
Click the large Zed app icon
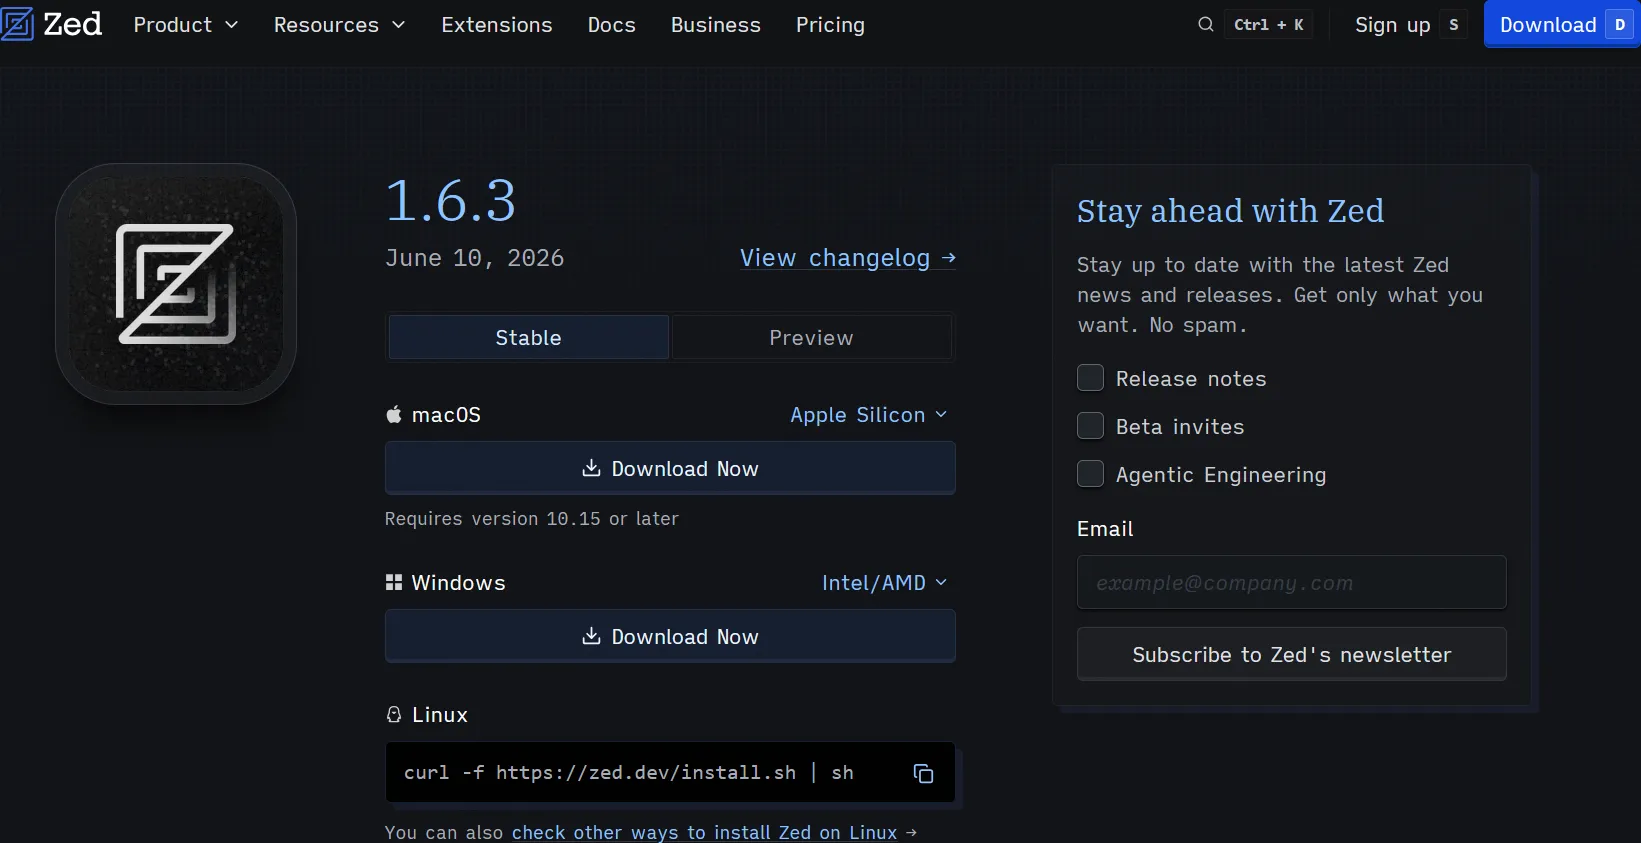pyautogui.click(x=176, y=284)
